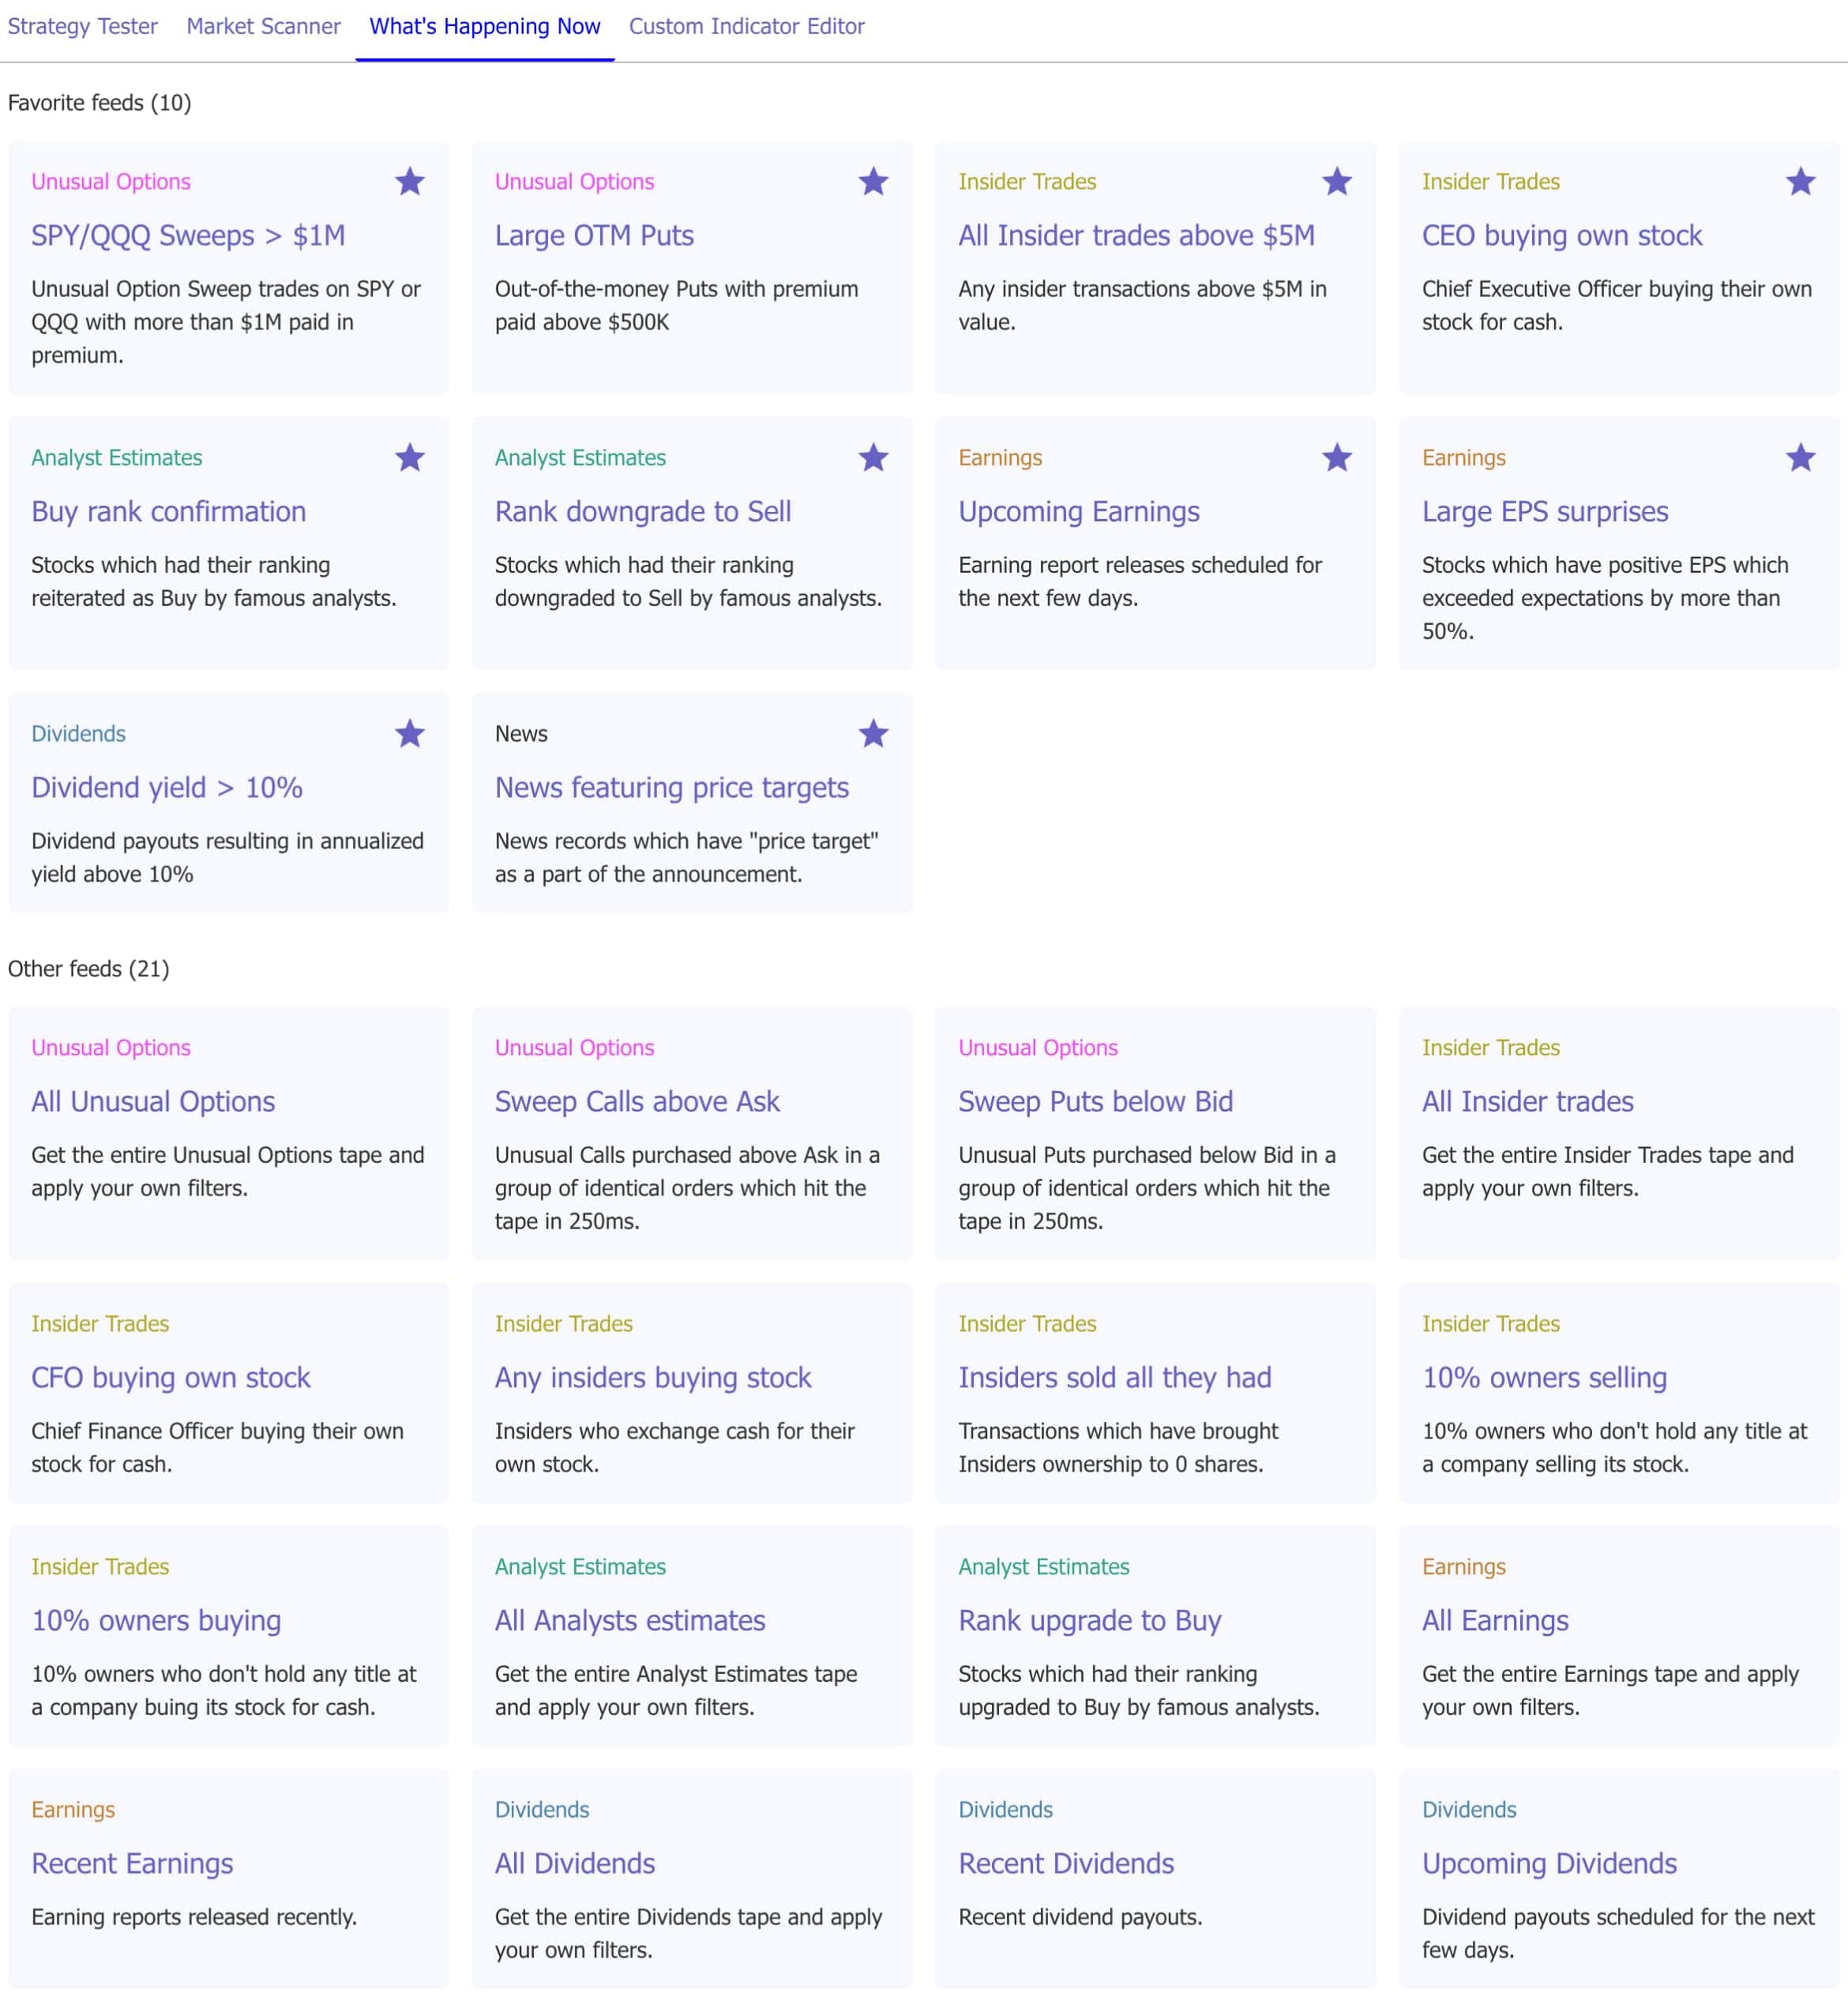Screen dimensions: 1848x1997
Task: Select the Recent Earnings card
Action: 132,1863
